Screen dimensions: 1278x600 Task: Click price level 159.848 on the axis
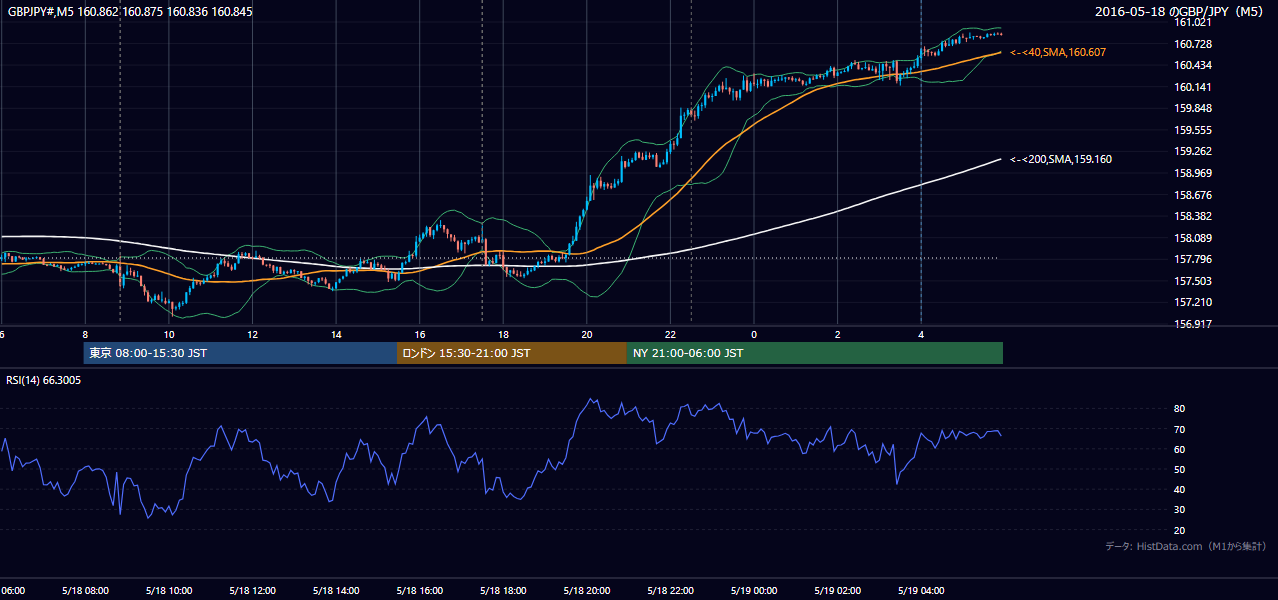tap(1193, 108)
